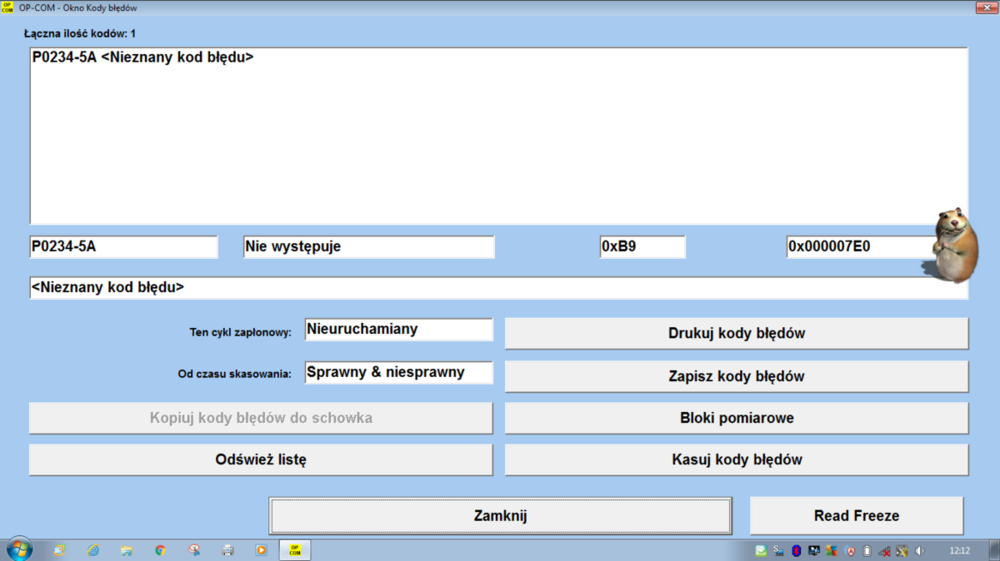Viewport: 1000px width, 561px height.
Task: Open the Windows Start menu orb
Action: 19,550
